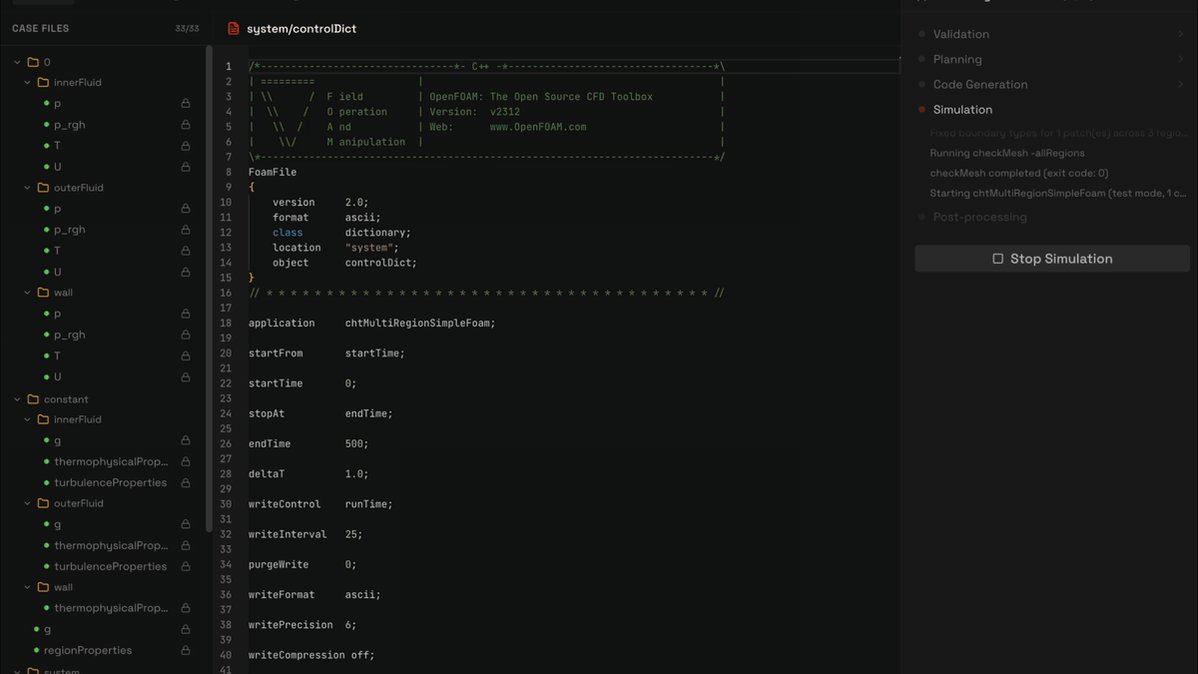Click the system/controlDict tab title
1198x674 pixels.
coord(301,28)
